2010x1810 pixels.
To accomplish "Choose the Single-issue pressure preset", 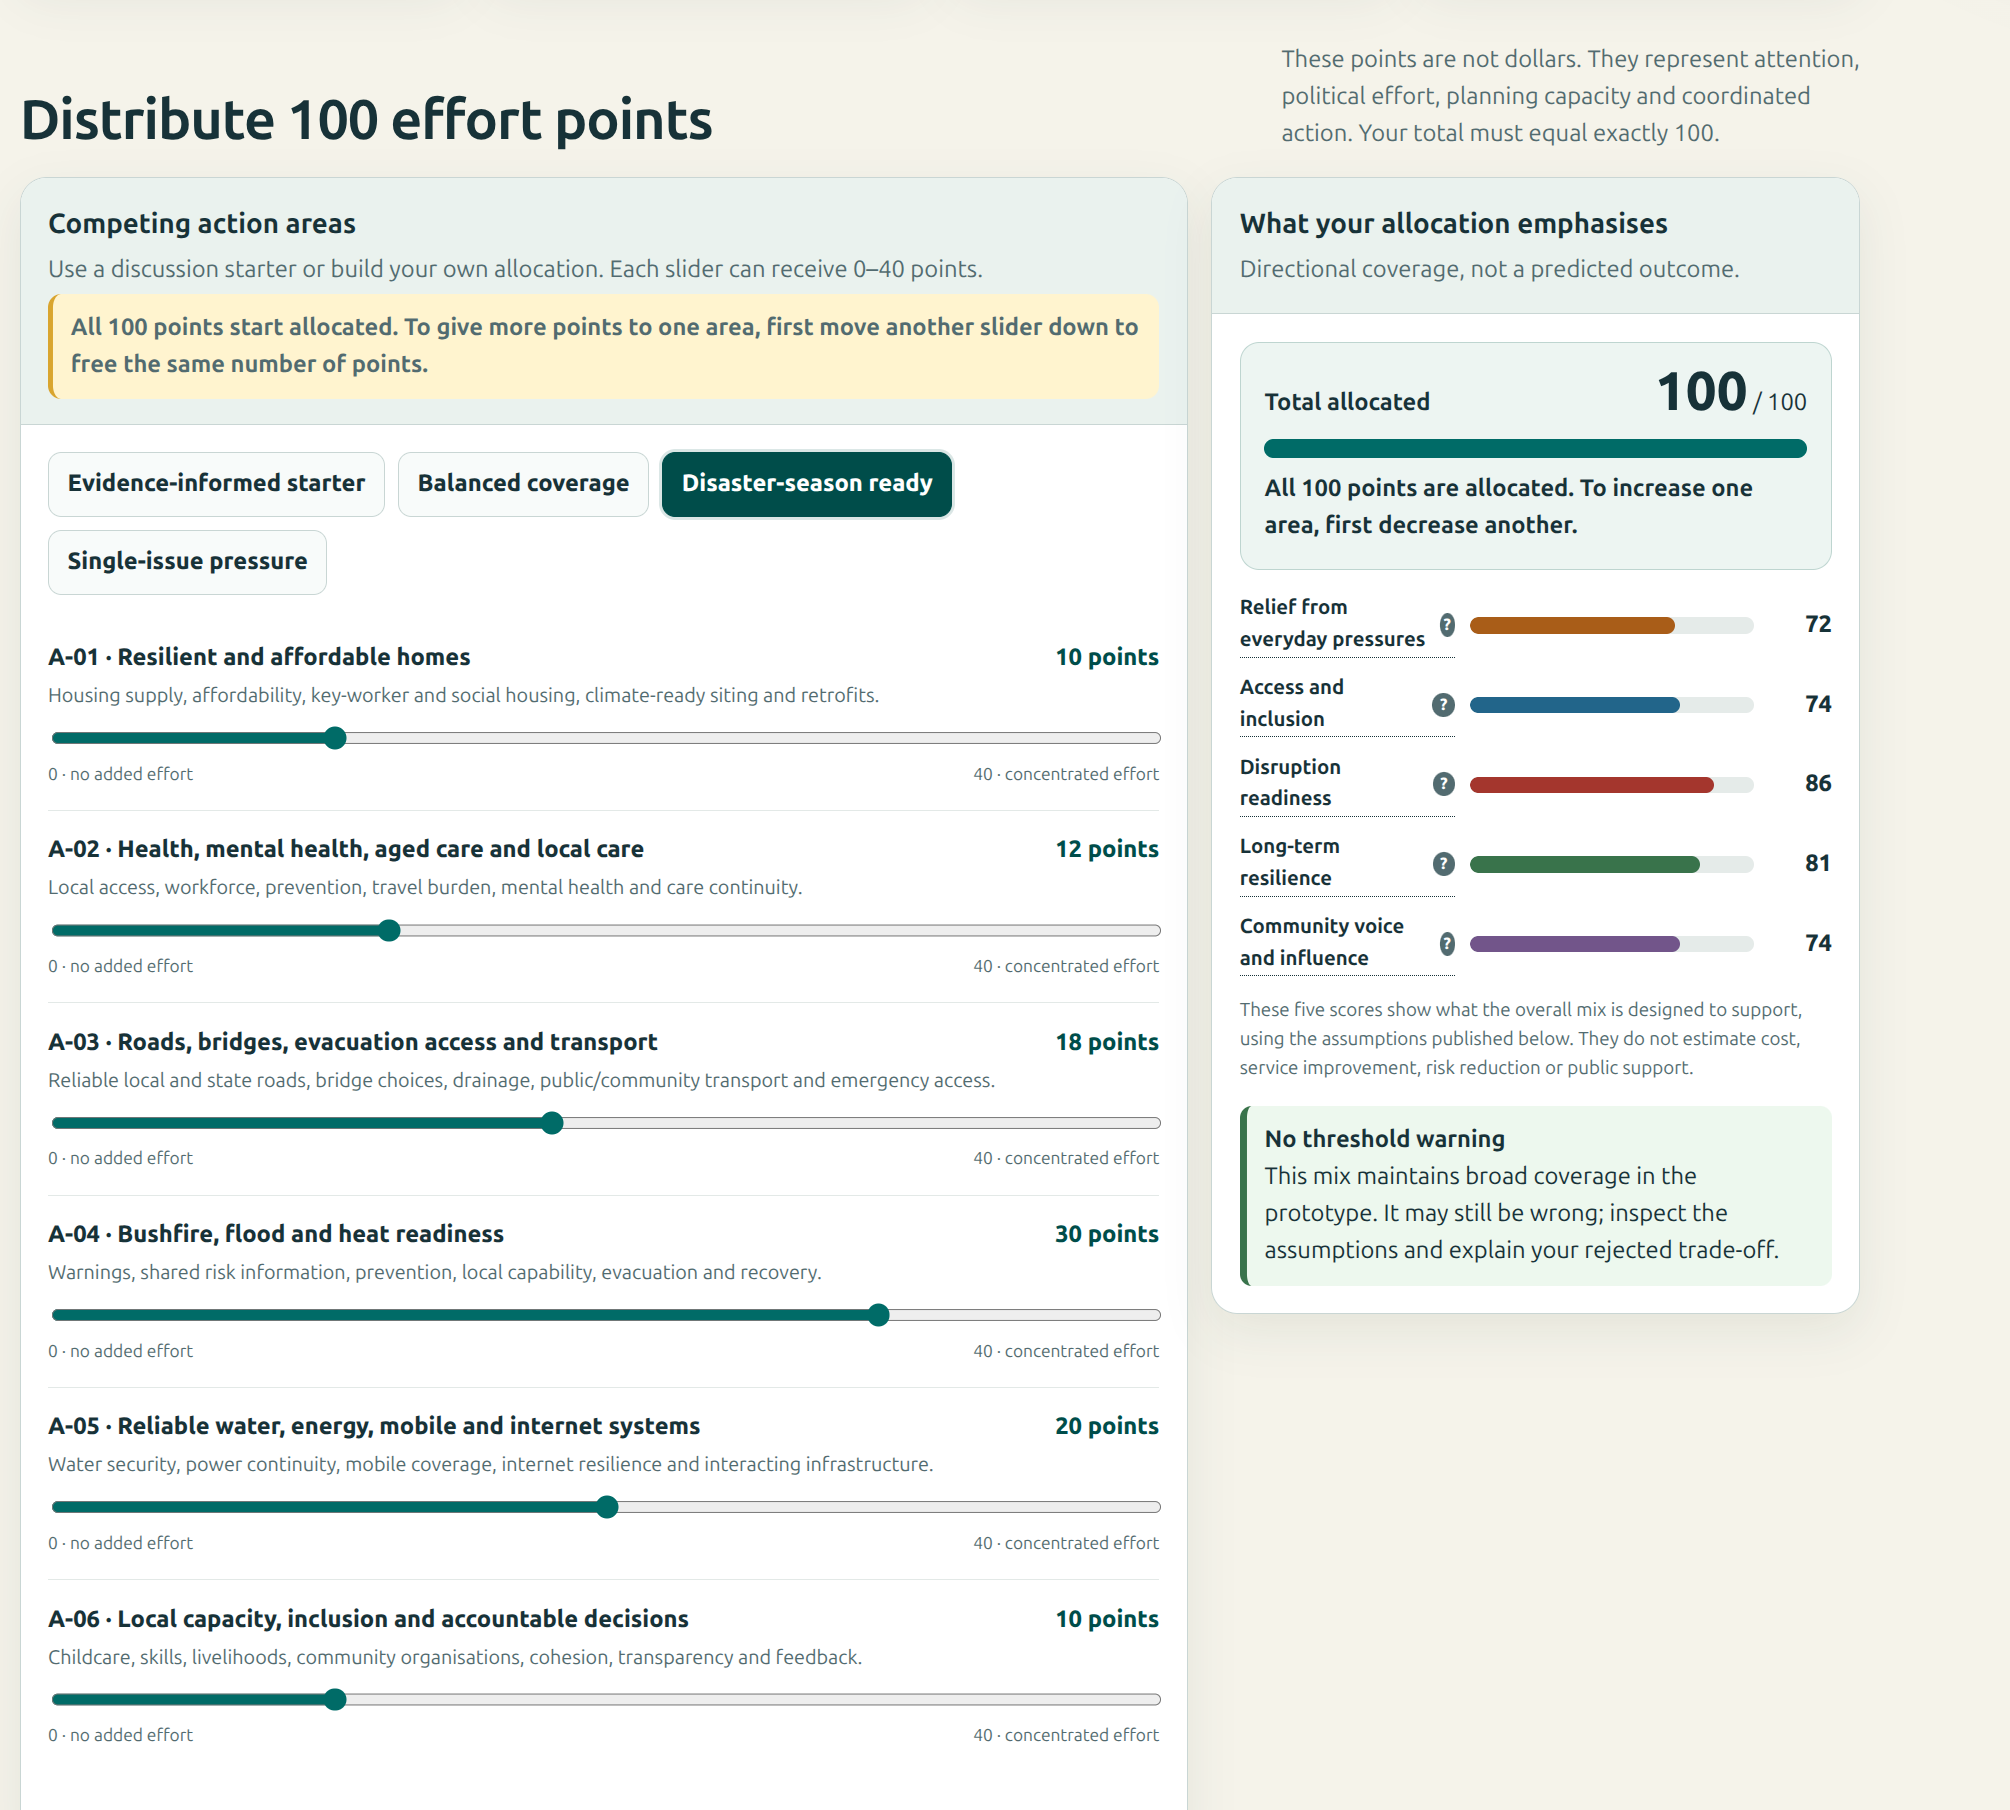I will tap(187, 562).
